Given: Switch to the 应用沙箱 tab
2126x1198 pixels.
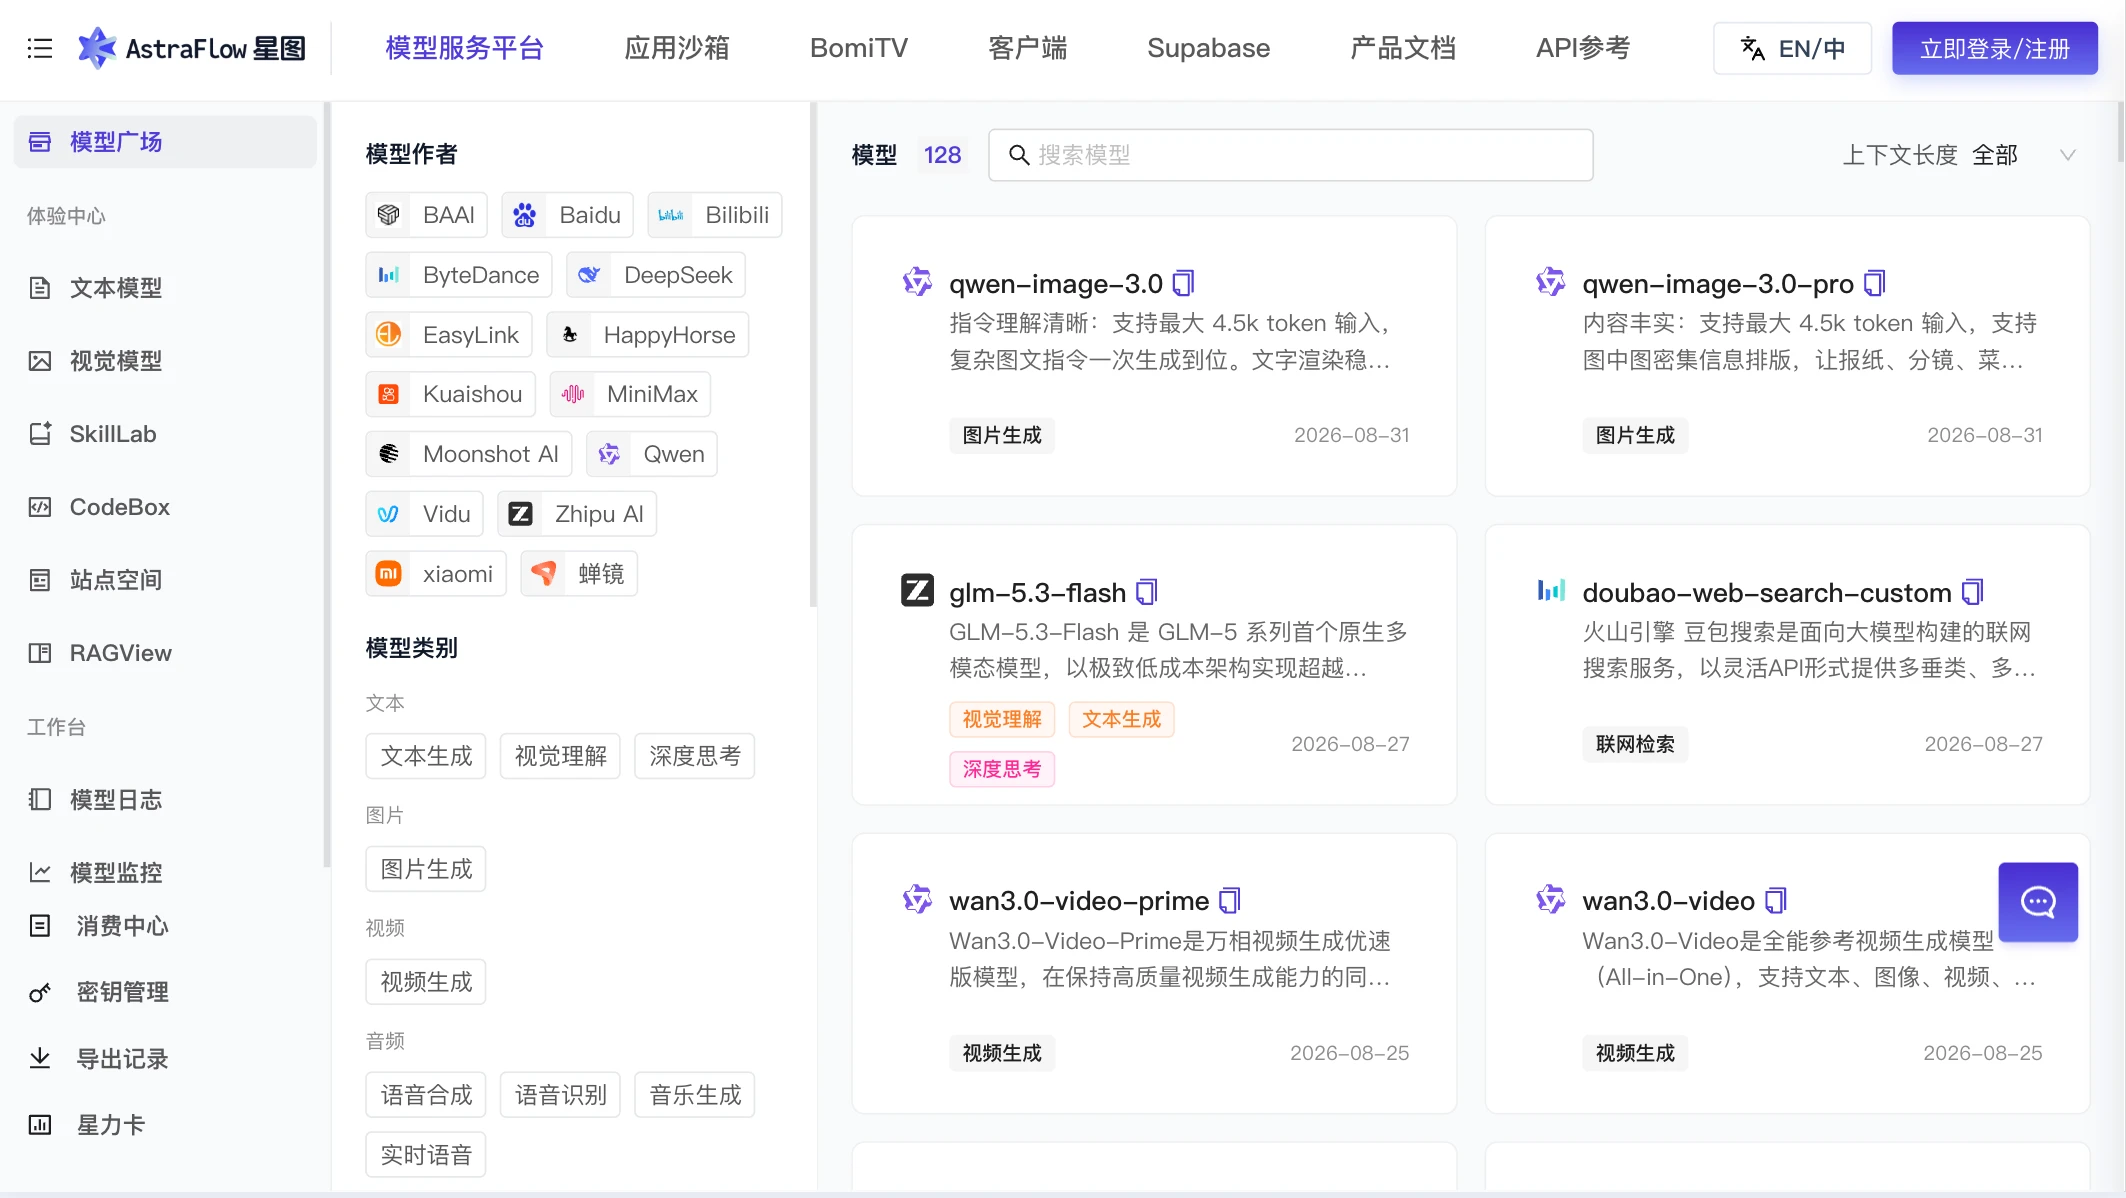Looking at the screenshot, I should [x=677, y=48].
